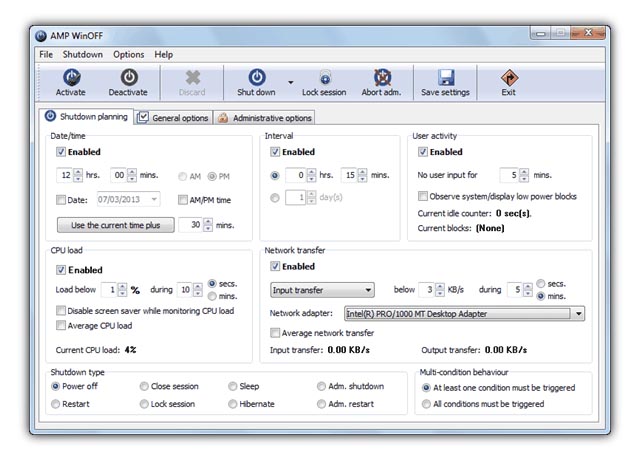Click the Shut down toolbar icon
Image resolution: width=640 pixels, height=460 pixels.
[257, 77]
